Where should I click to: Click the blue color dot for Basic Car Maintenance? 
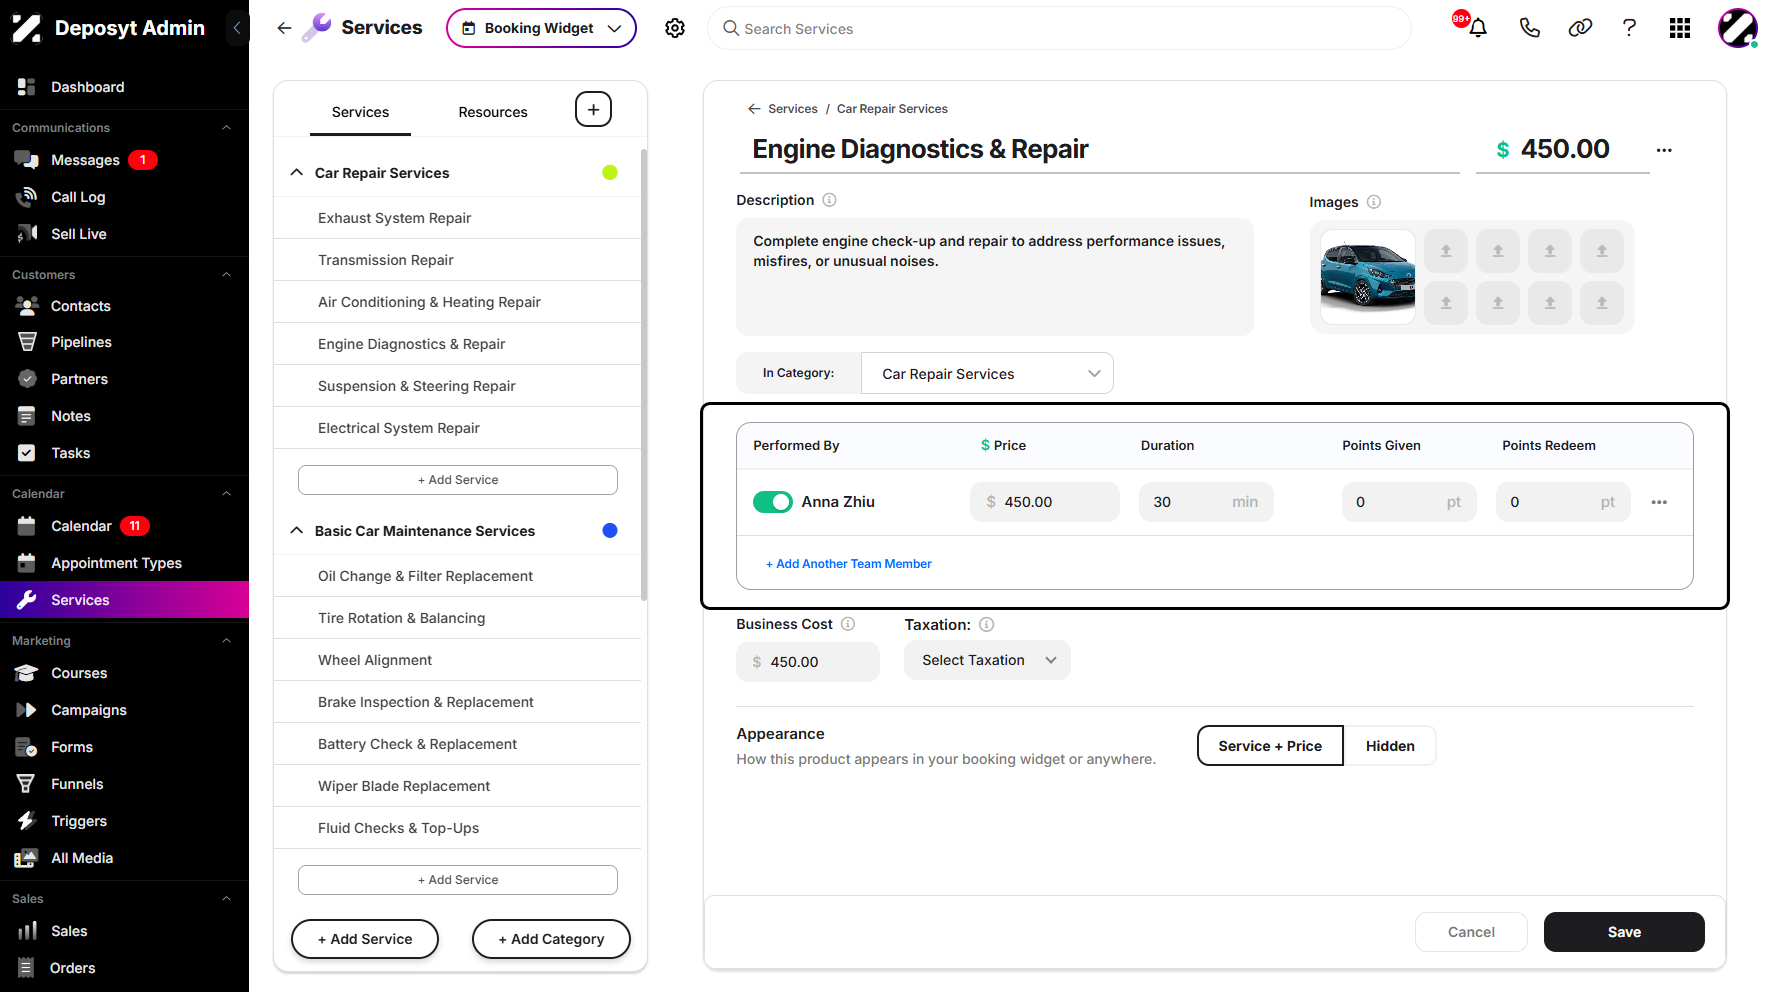tap(610, 531)
